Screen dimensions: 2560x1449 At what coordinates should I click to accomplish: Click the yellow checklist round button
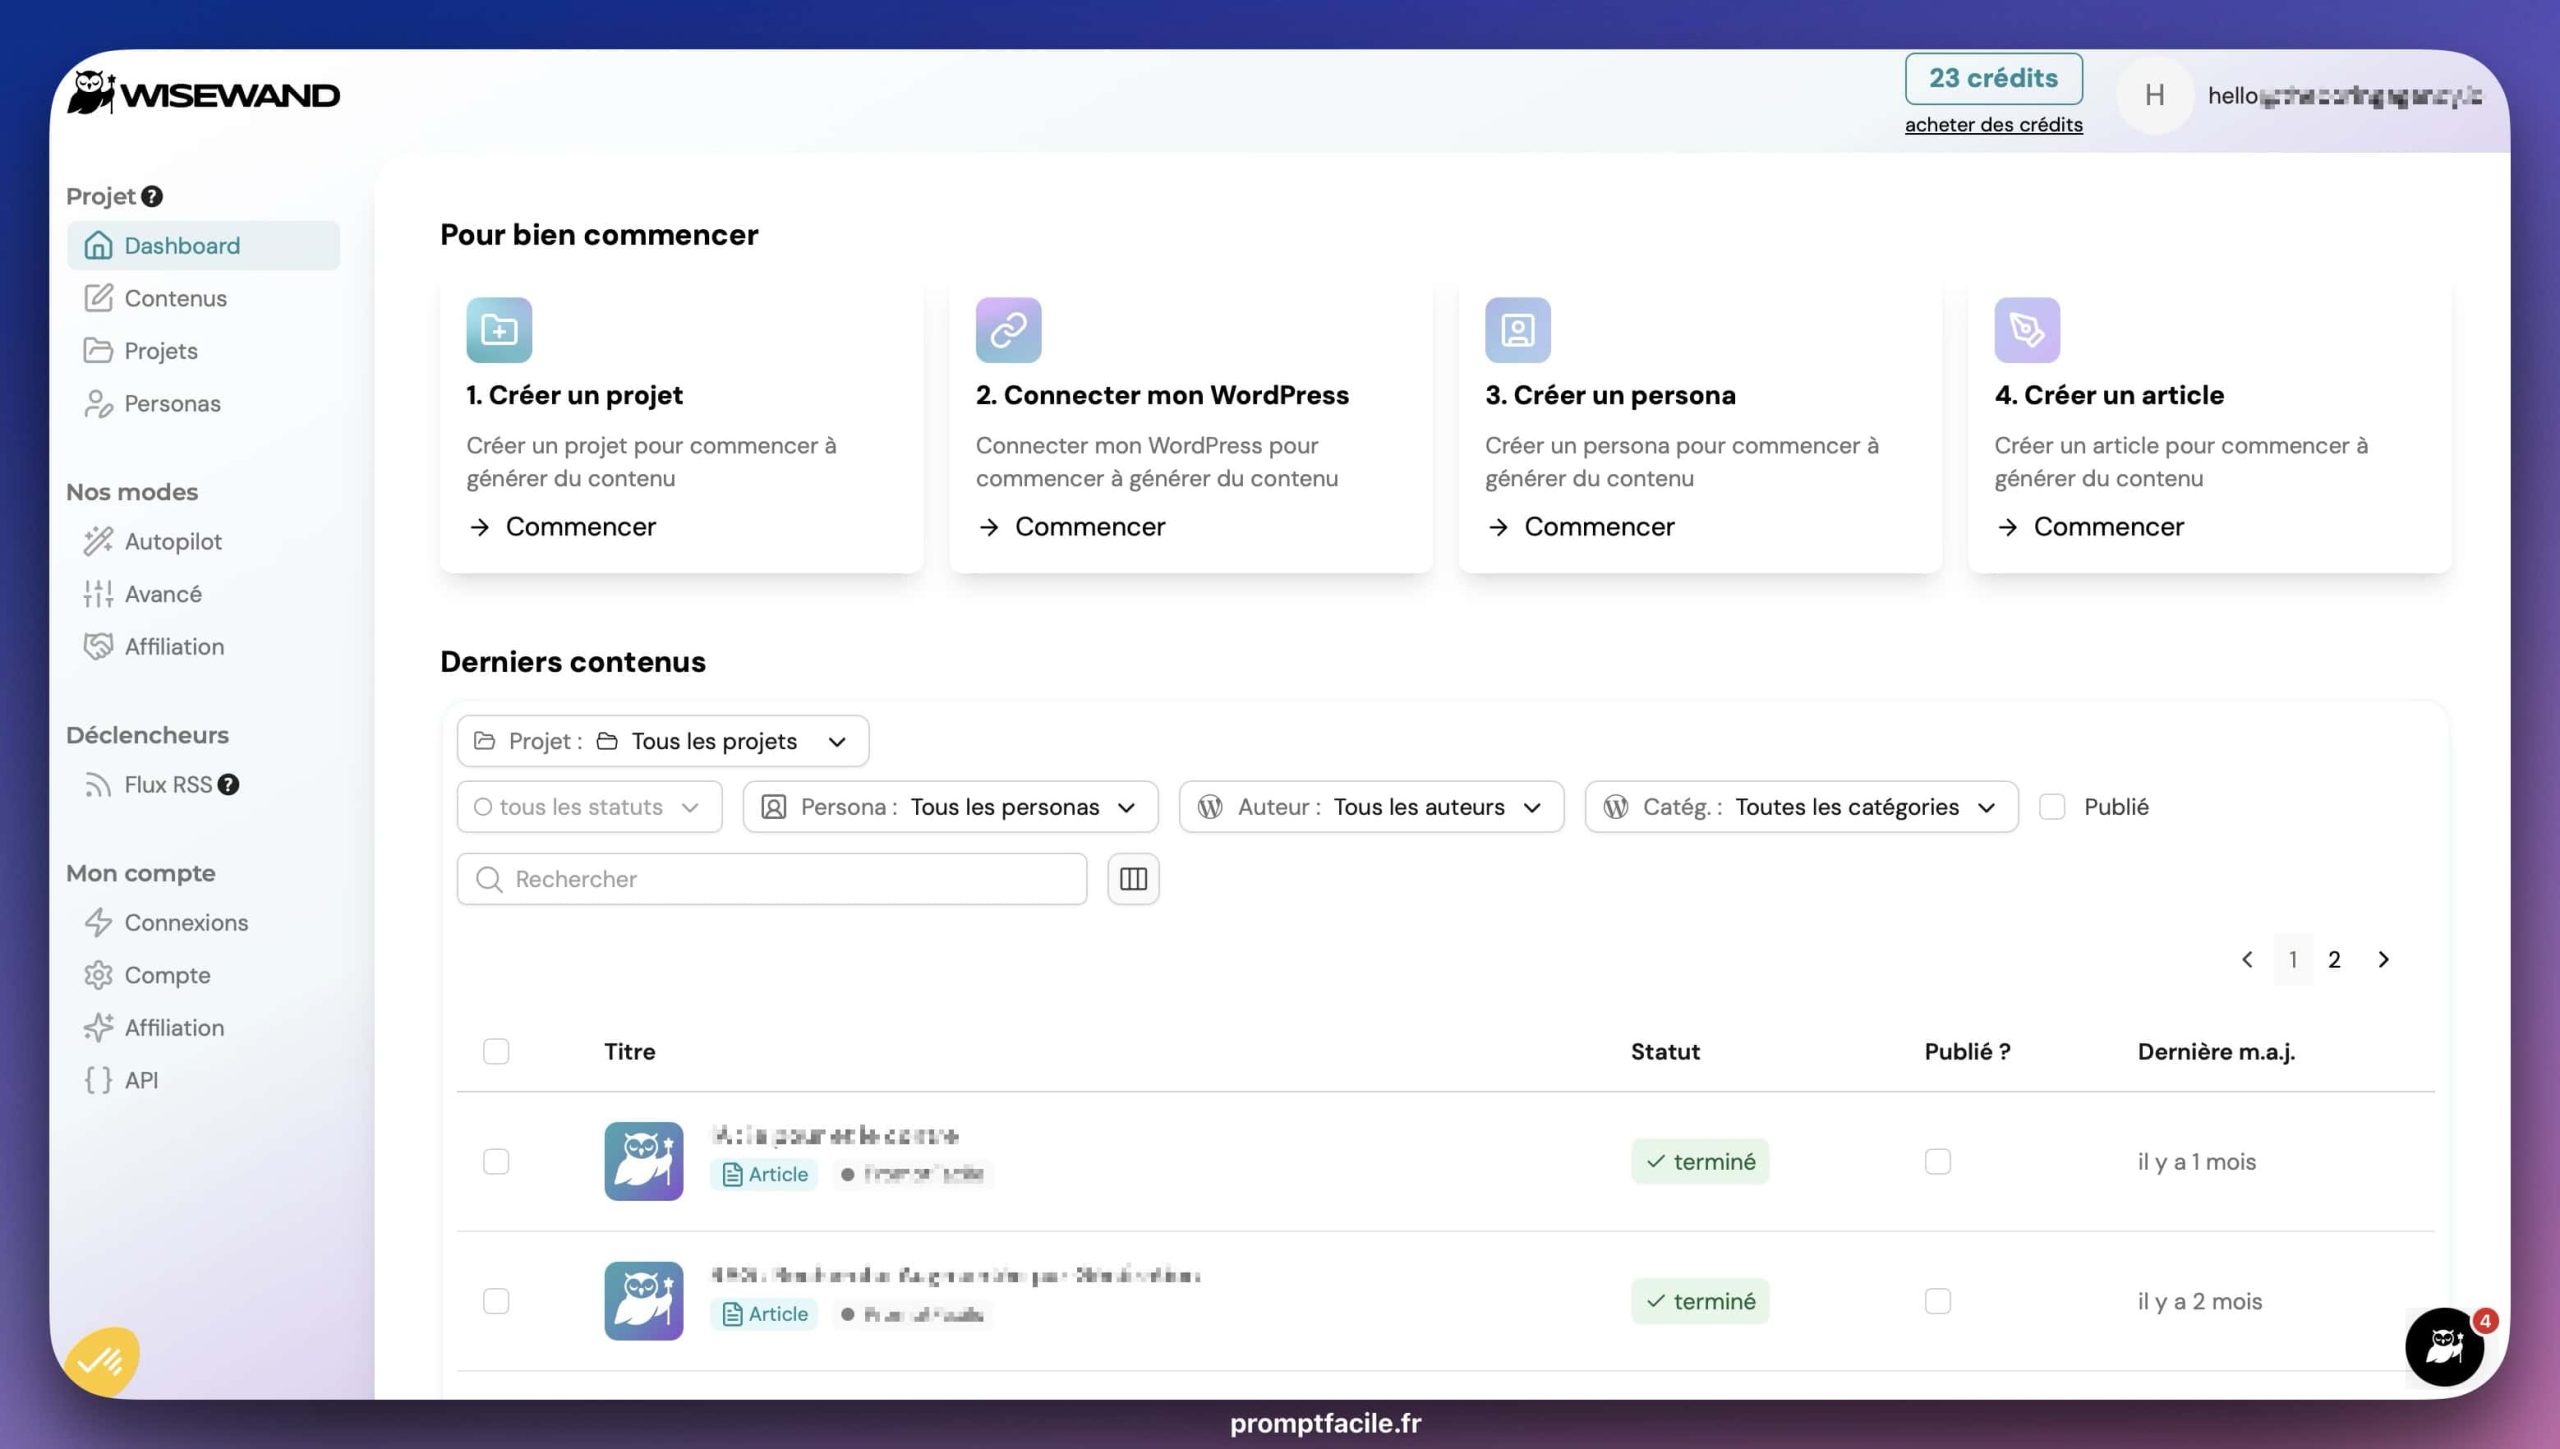click(102, 1361)
